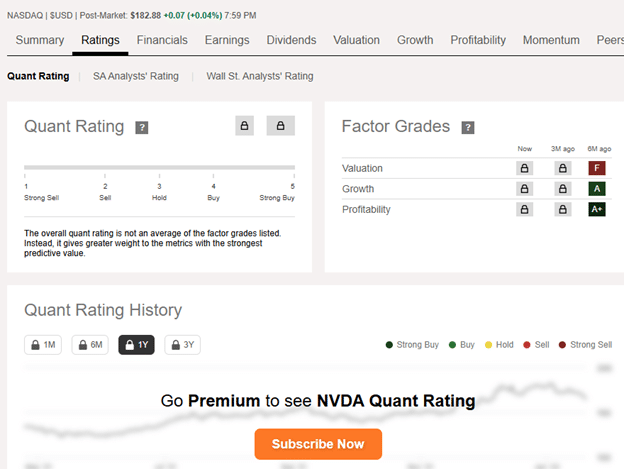The height and width of the screenshot is (469, 624).
Task: Click the Profitability factor label
Action: pos(366,209)
